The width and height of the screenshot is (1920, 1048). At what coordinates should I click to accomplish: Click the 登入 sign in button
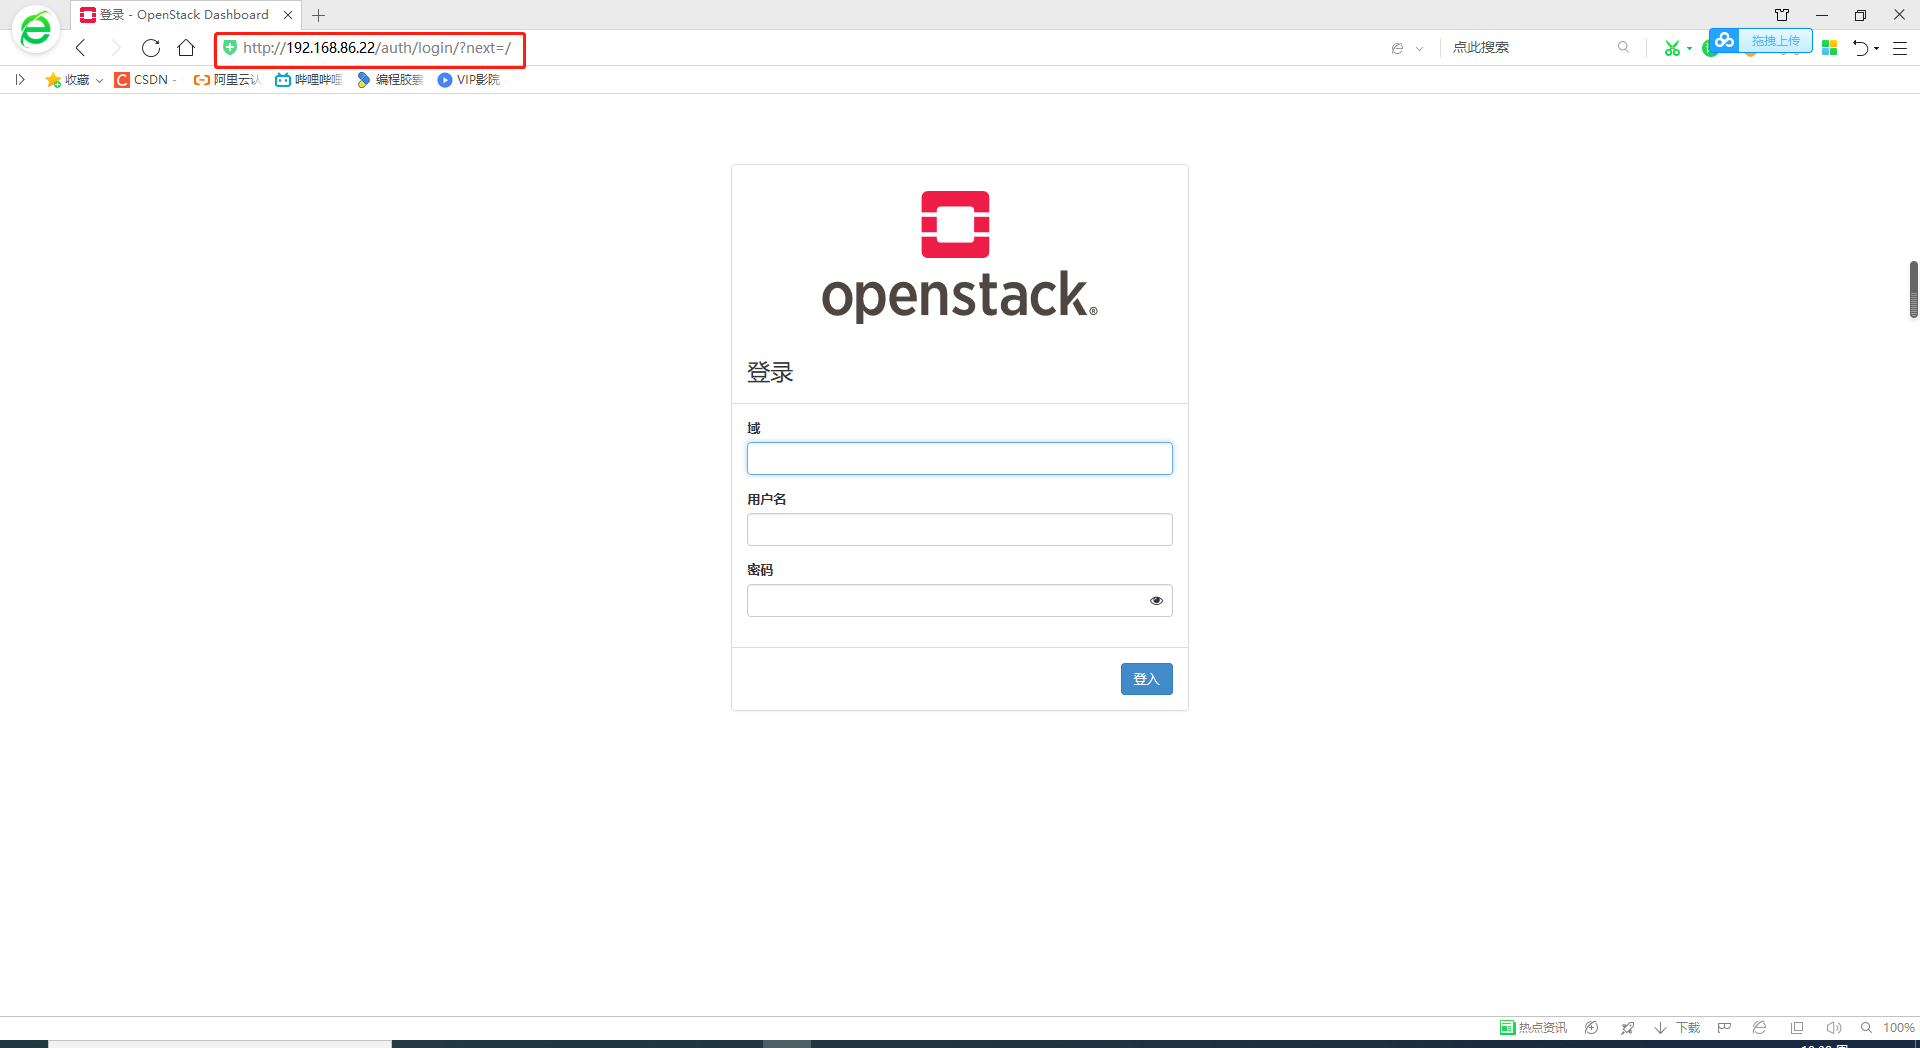click(x=1146, y=679)
